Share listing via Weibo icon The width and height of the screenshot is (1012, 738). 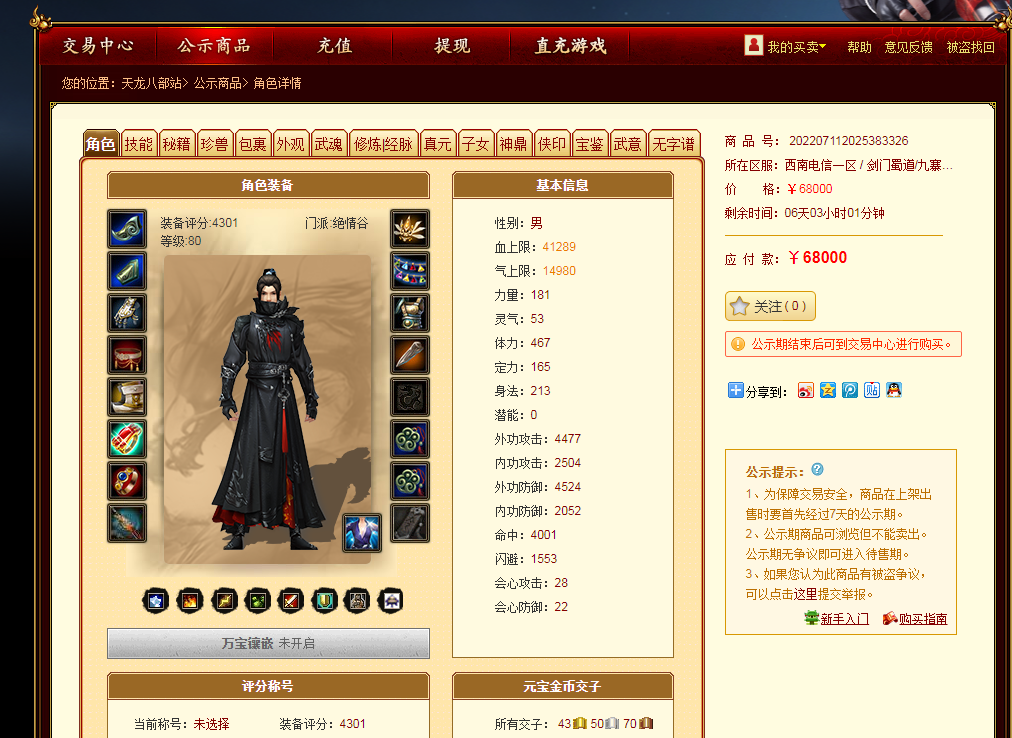point(805,390)
